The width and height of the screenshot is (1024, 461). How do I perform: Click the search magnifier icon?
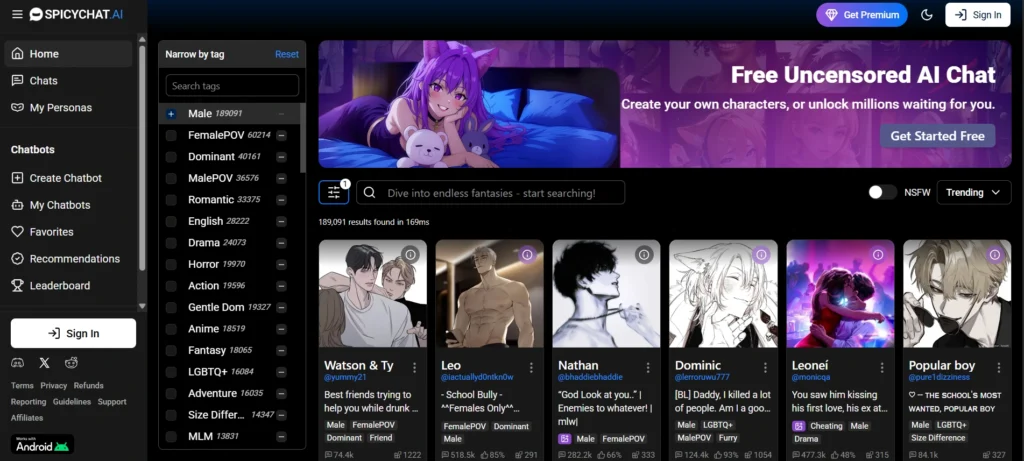[x=370, y=193]
